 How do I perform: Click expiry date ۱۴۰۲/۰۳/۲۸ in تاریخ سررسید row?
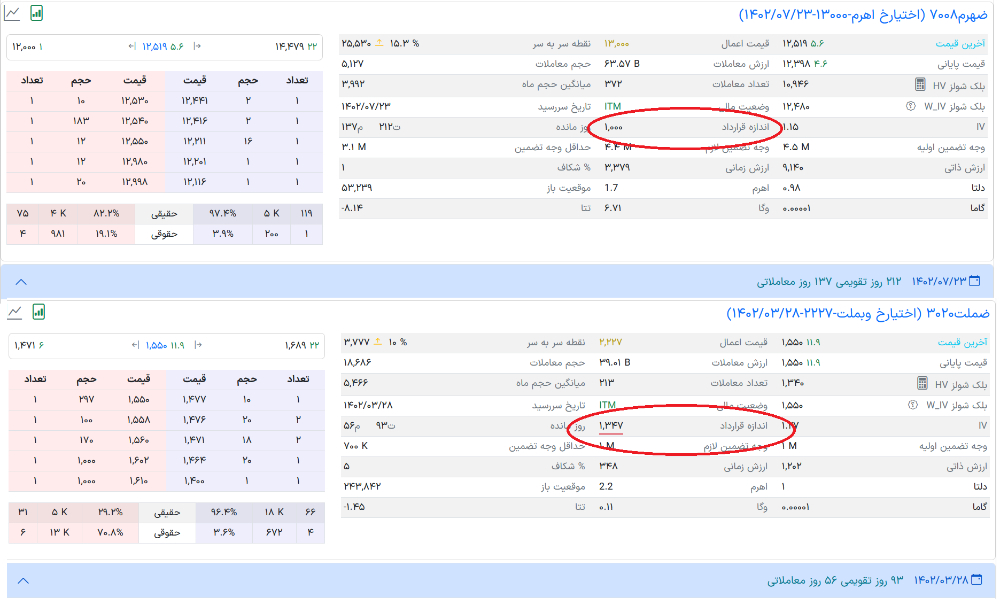368,405
